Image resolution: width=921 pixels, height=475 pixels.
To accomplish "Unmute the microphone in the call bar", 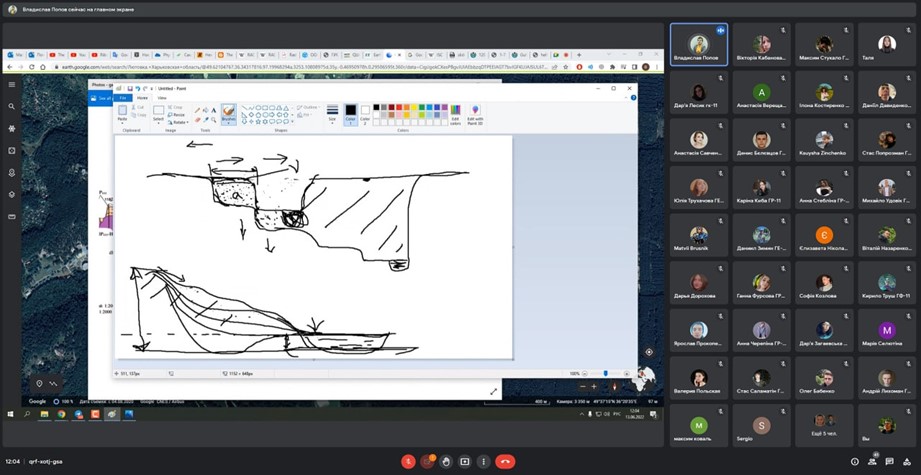I will (408, 461).
